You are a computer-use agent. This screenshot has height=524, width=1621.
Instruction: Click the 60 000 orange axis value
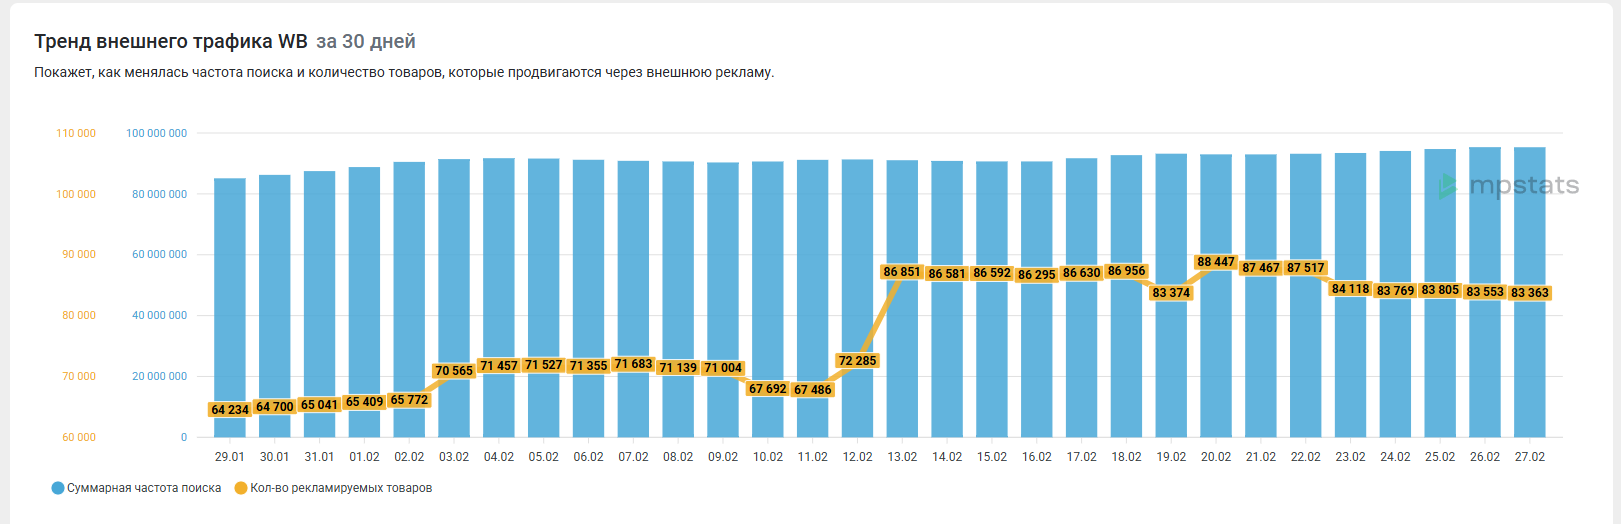[79, 437]
